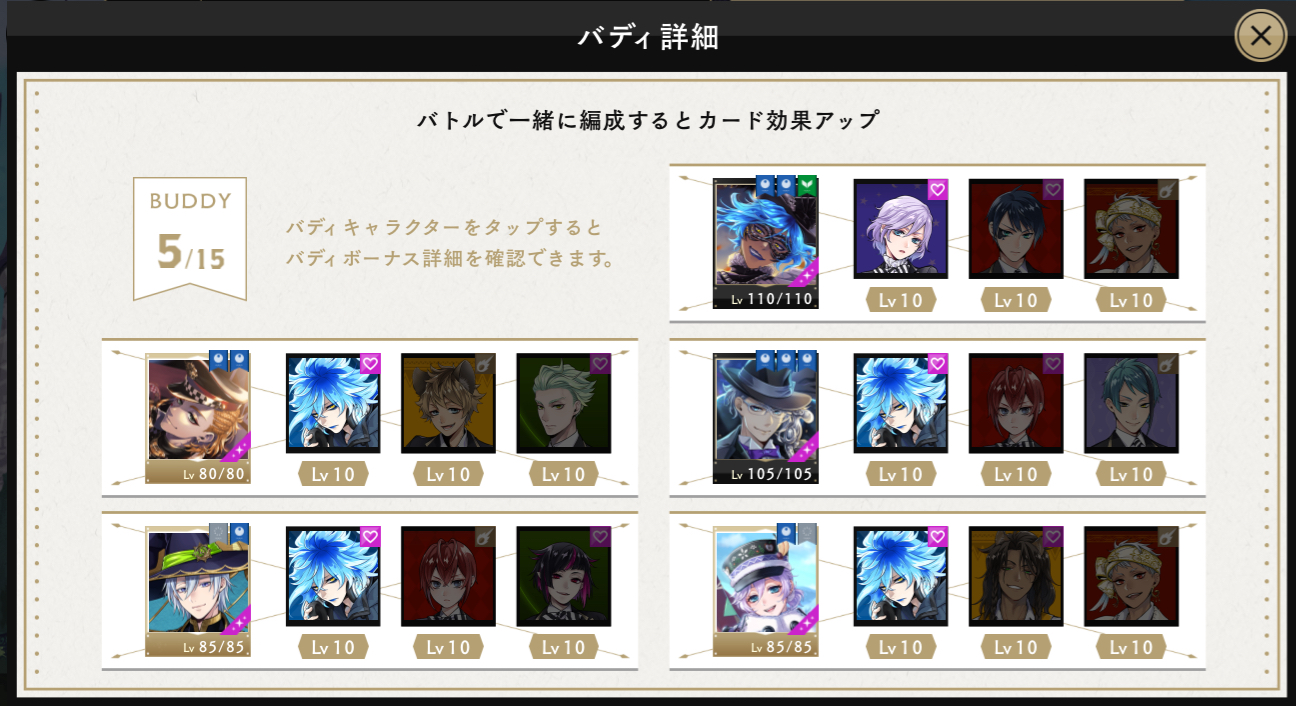Tap the blue-haired buddy next to the Lv 80/80 card
This screenshot has width=1296, height=706.
coord(333,403)
